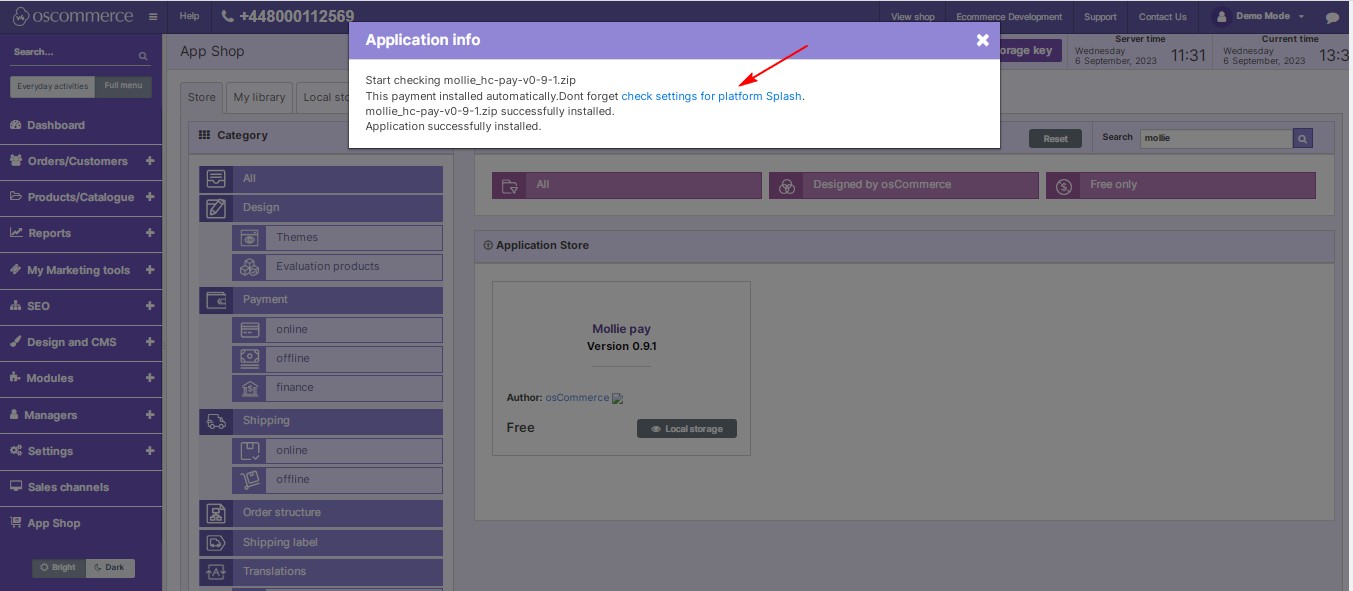Select the All category icon in Category list
The image size is (1353, 591).
pyautogui.click(x=216, y=179)
